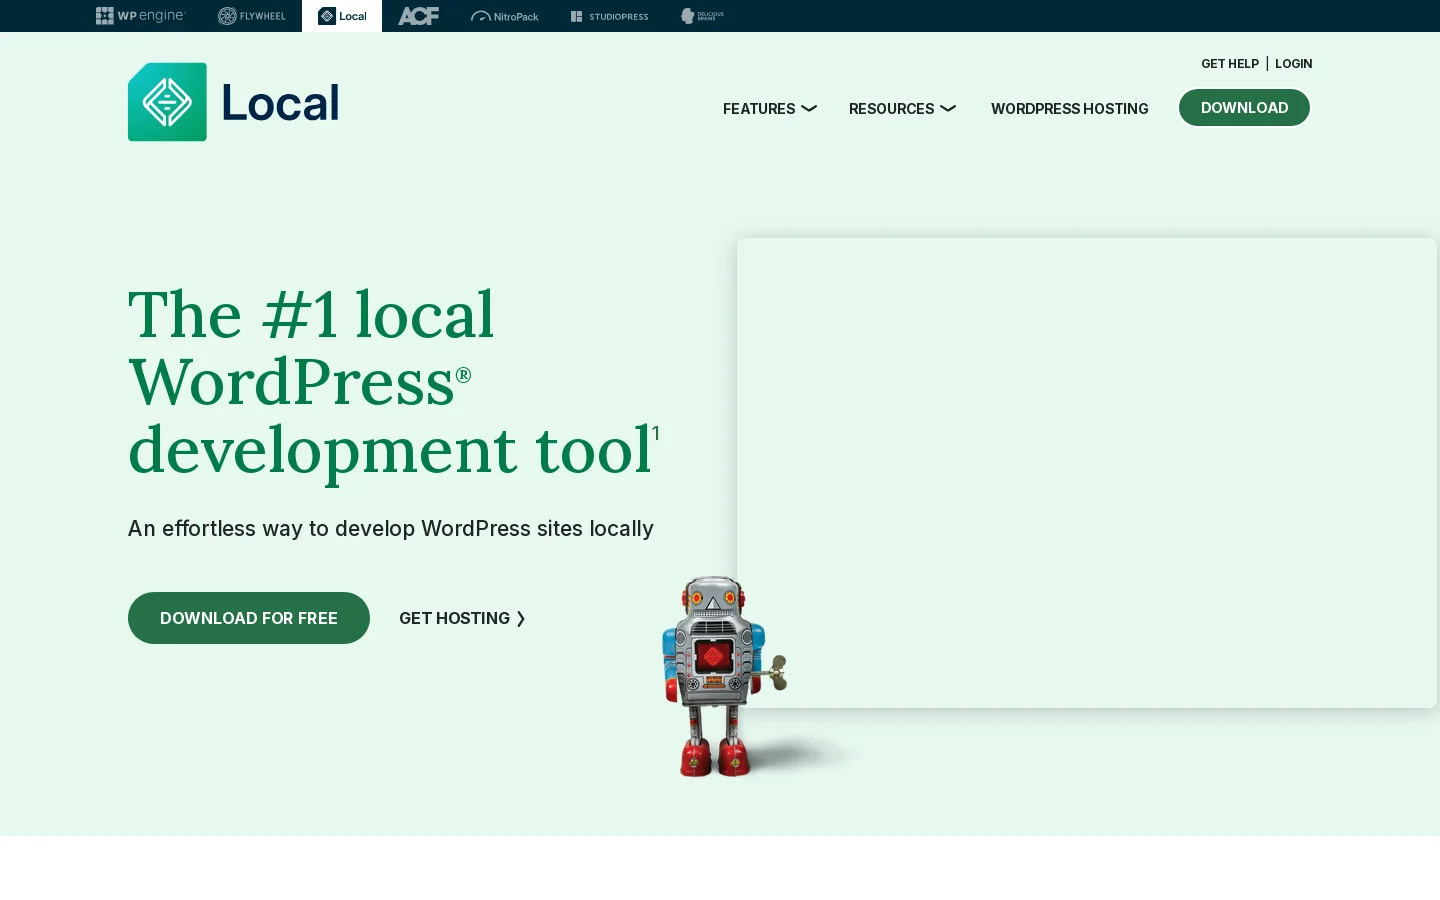Open the ACF brand link
This screenshot has height=900, width=1440.
(x=418, y=16)
